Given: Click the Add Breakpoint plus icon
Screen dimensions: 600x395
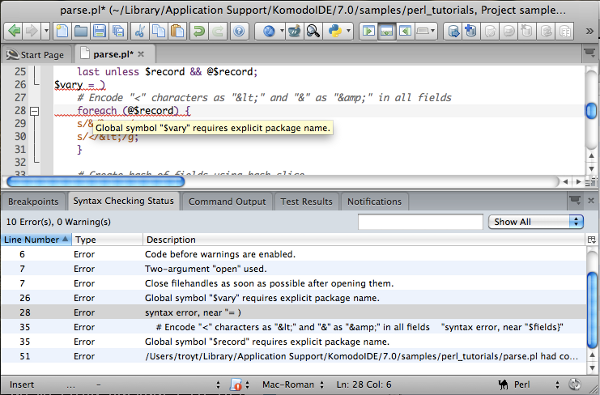Looking at the screenshot, I should 471,31.
